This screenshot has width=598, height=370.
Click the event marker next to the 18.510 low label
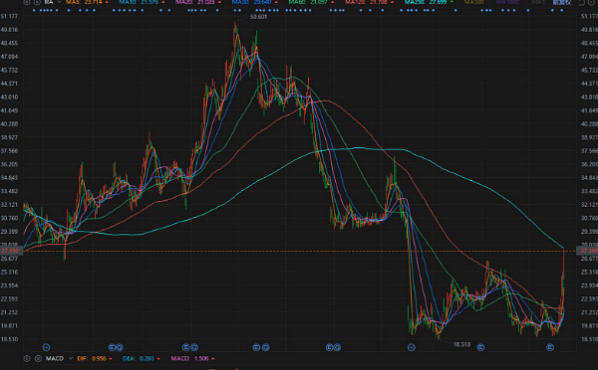pyautogui.click(x=481, y=347)
